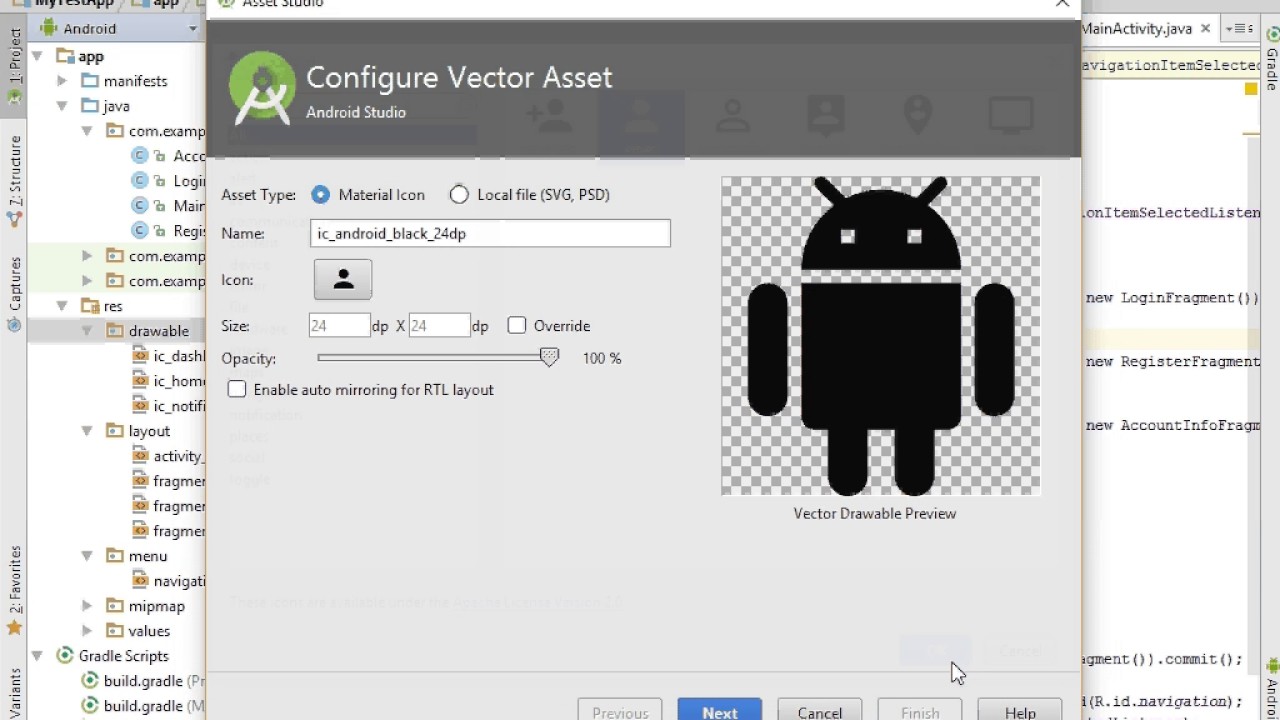This screenshot has height=720, width=1280.
Task: Click the Vector Drawable Preview android image
Action: tap(881, 336)
